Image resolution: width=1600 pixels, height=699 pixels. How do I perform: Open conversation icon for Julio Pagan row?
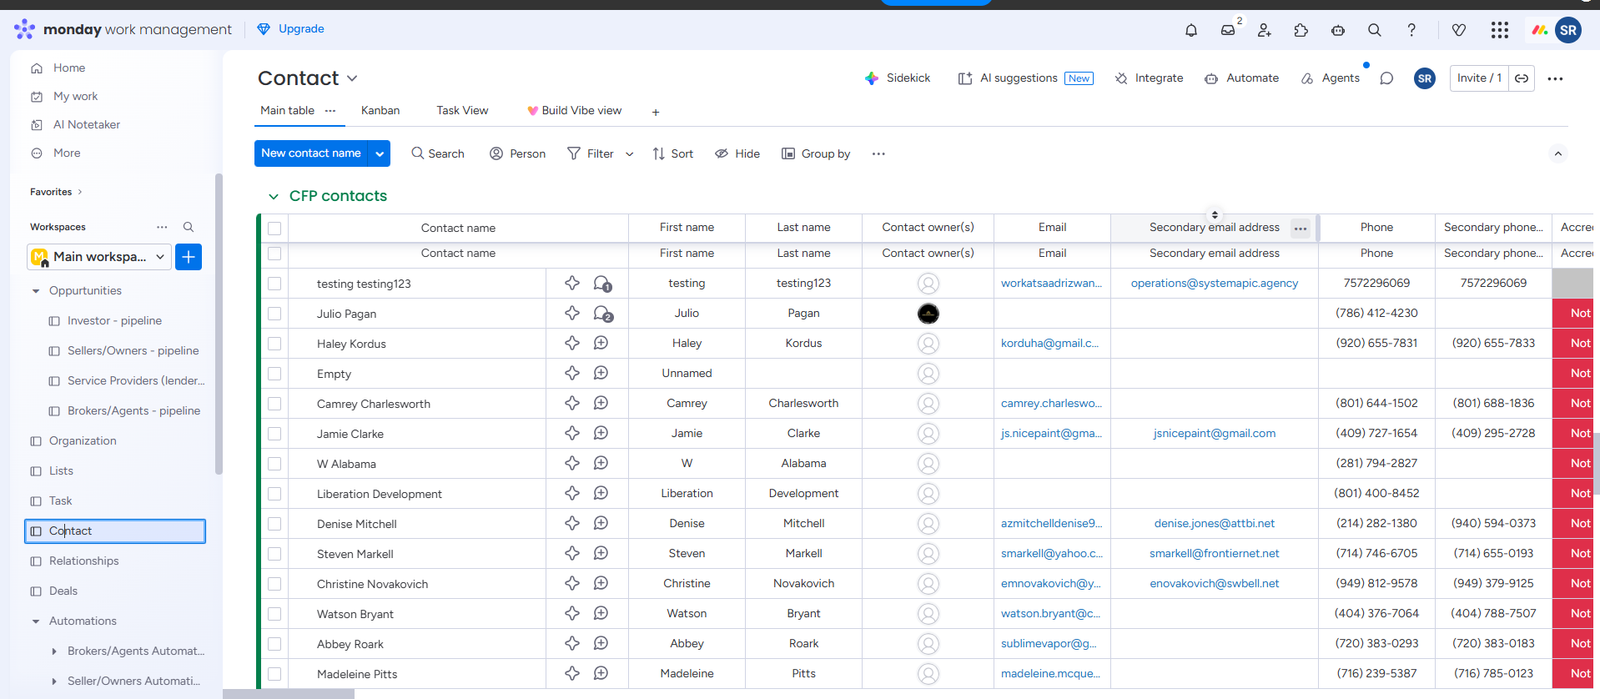(x=602, y=314)
